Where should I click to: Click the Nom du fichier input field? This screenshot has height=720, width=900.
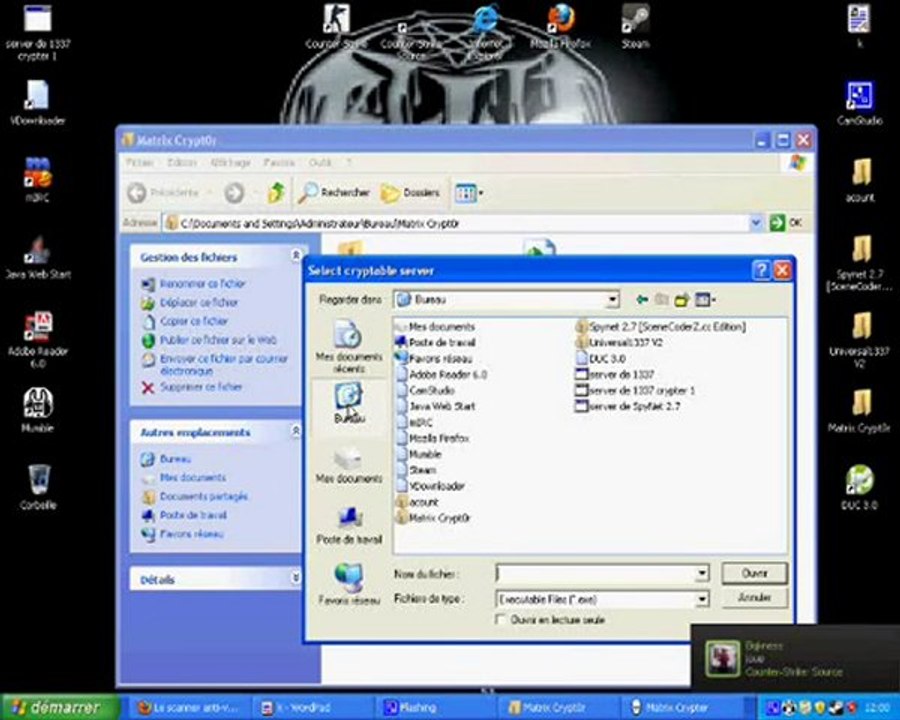click(595, 573)
